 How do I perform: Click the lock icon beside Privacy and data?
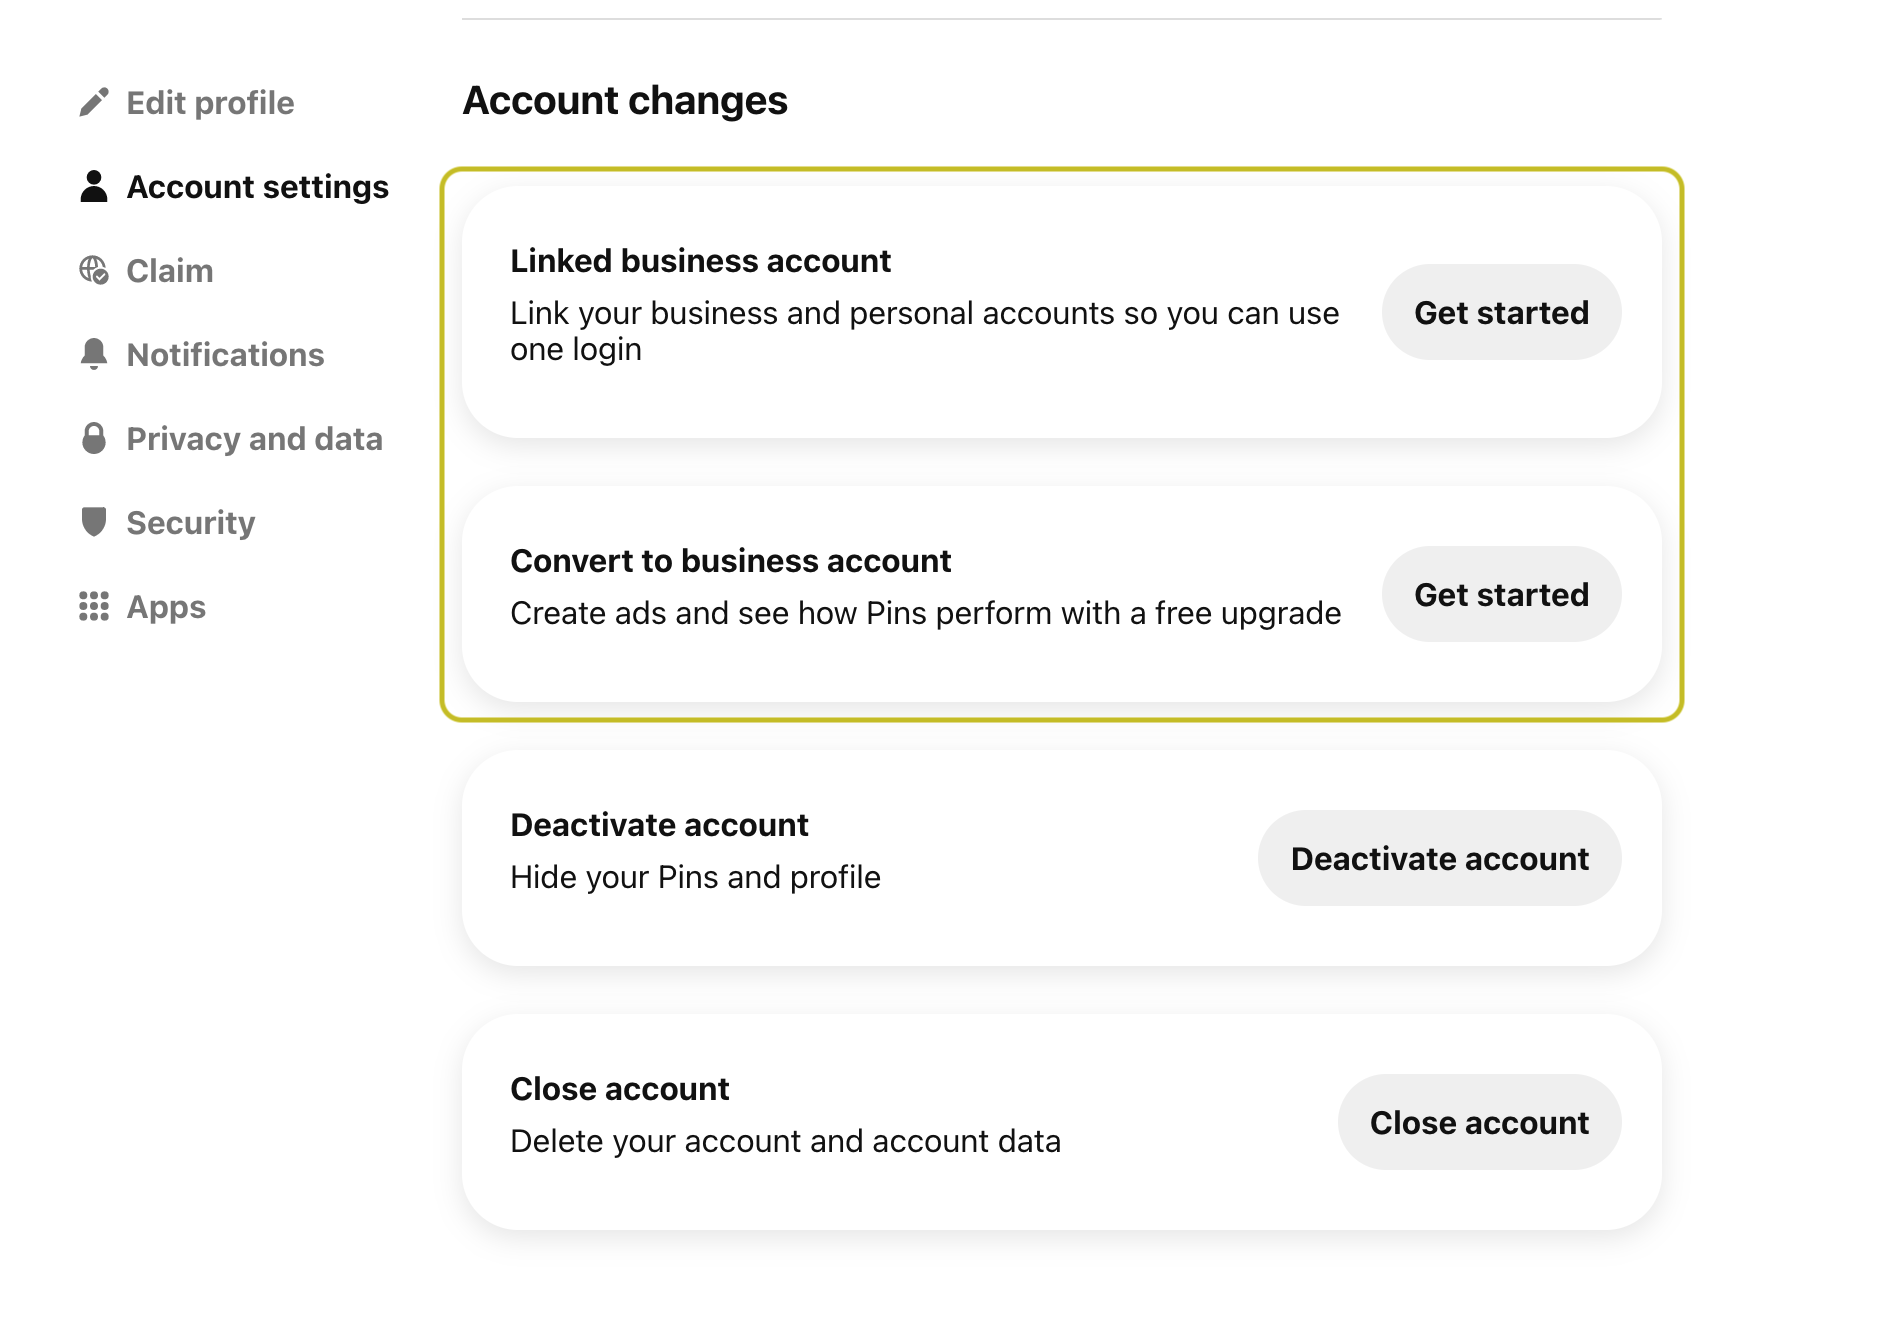94,439
